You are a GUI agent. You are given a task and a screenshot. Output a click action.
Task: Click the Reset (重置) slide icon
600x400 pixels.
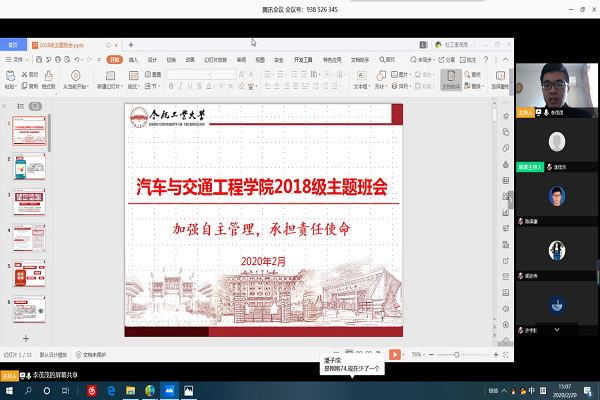pos(148,74)
